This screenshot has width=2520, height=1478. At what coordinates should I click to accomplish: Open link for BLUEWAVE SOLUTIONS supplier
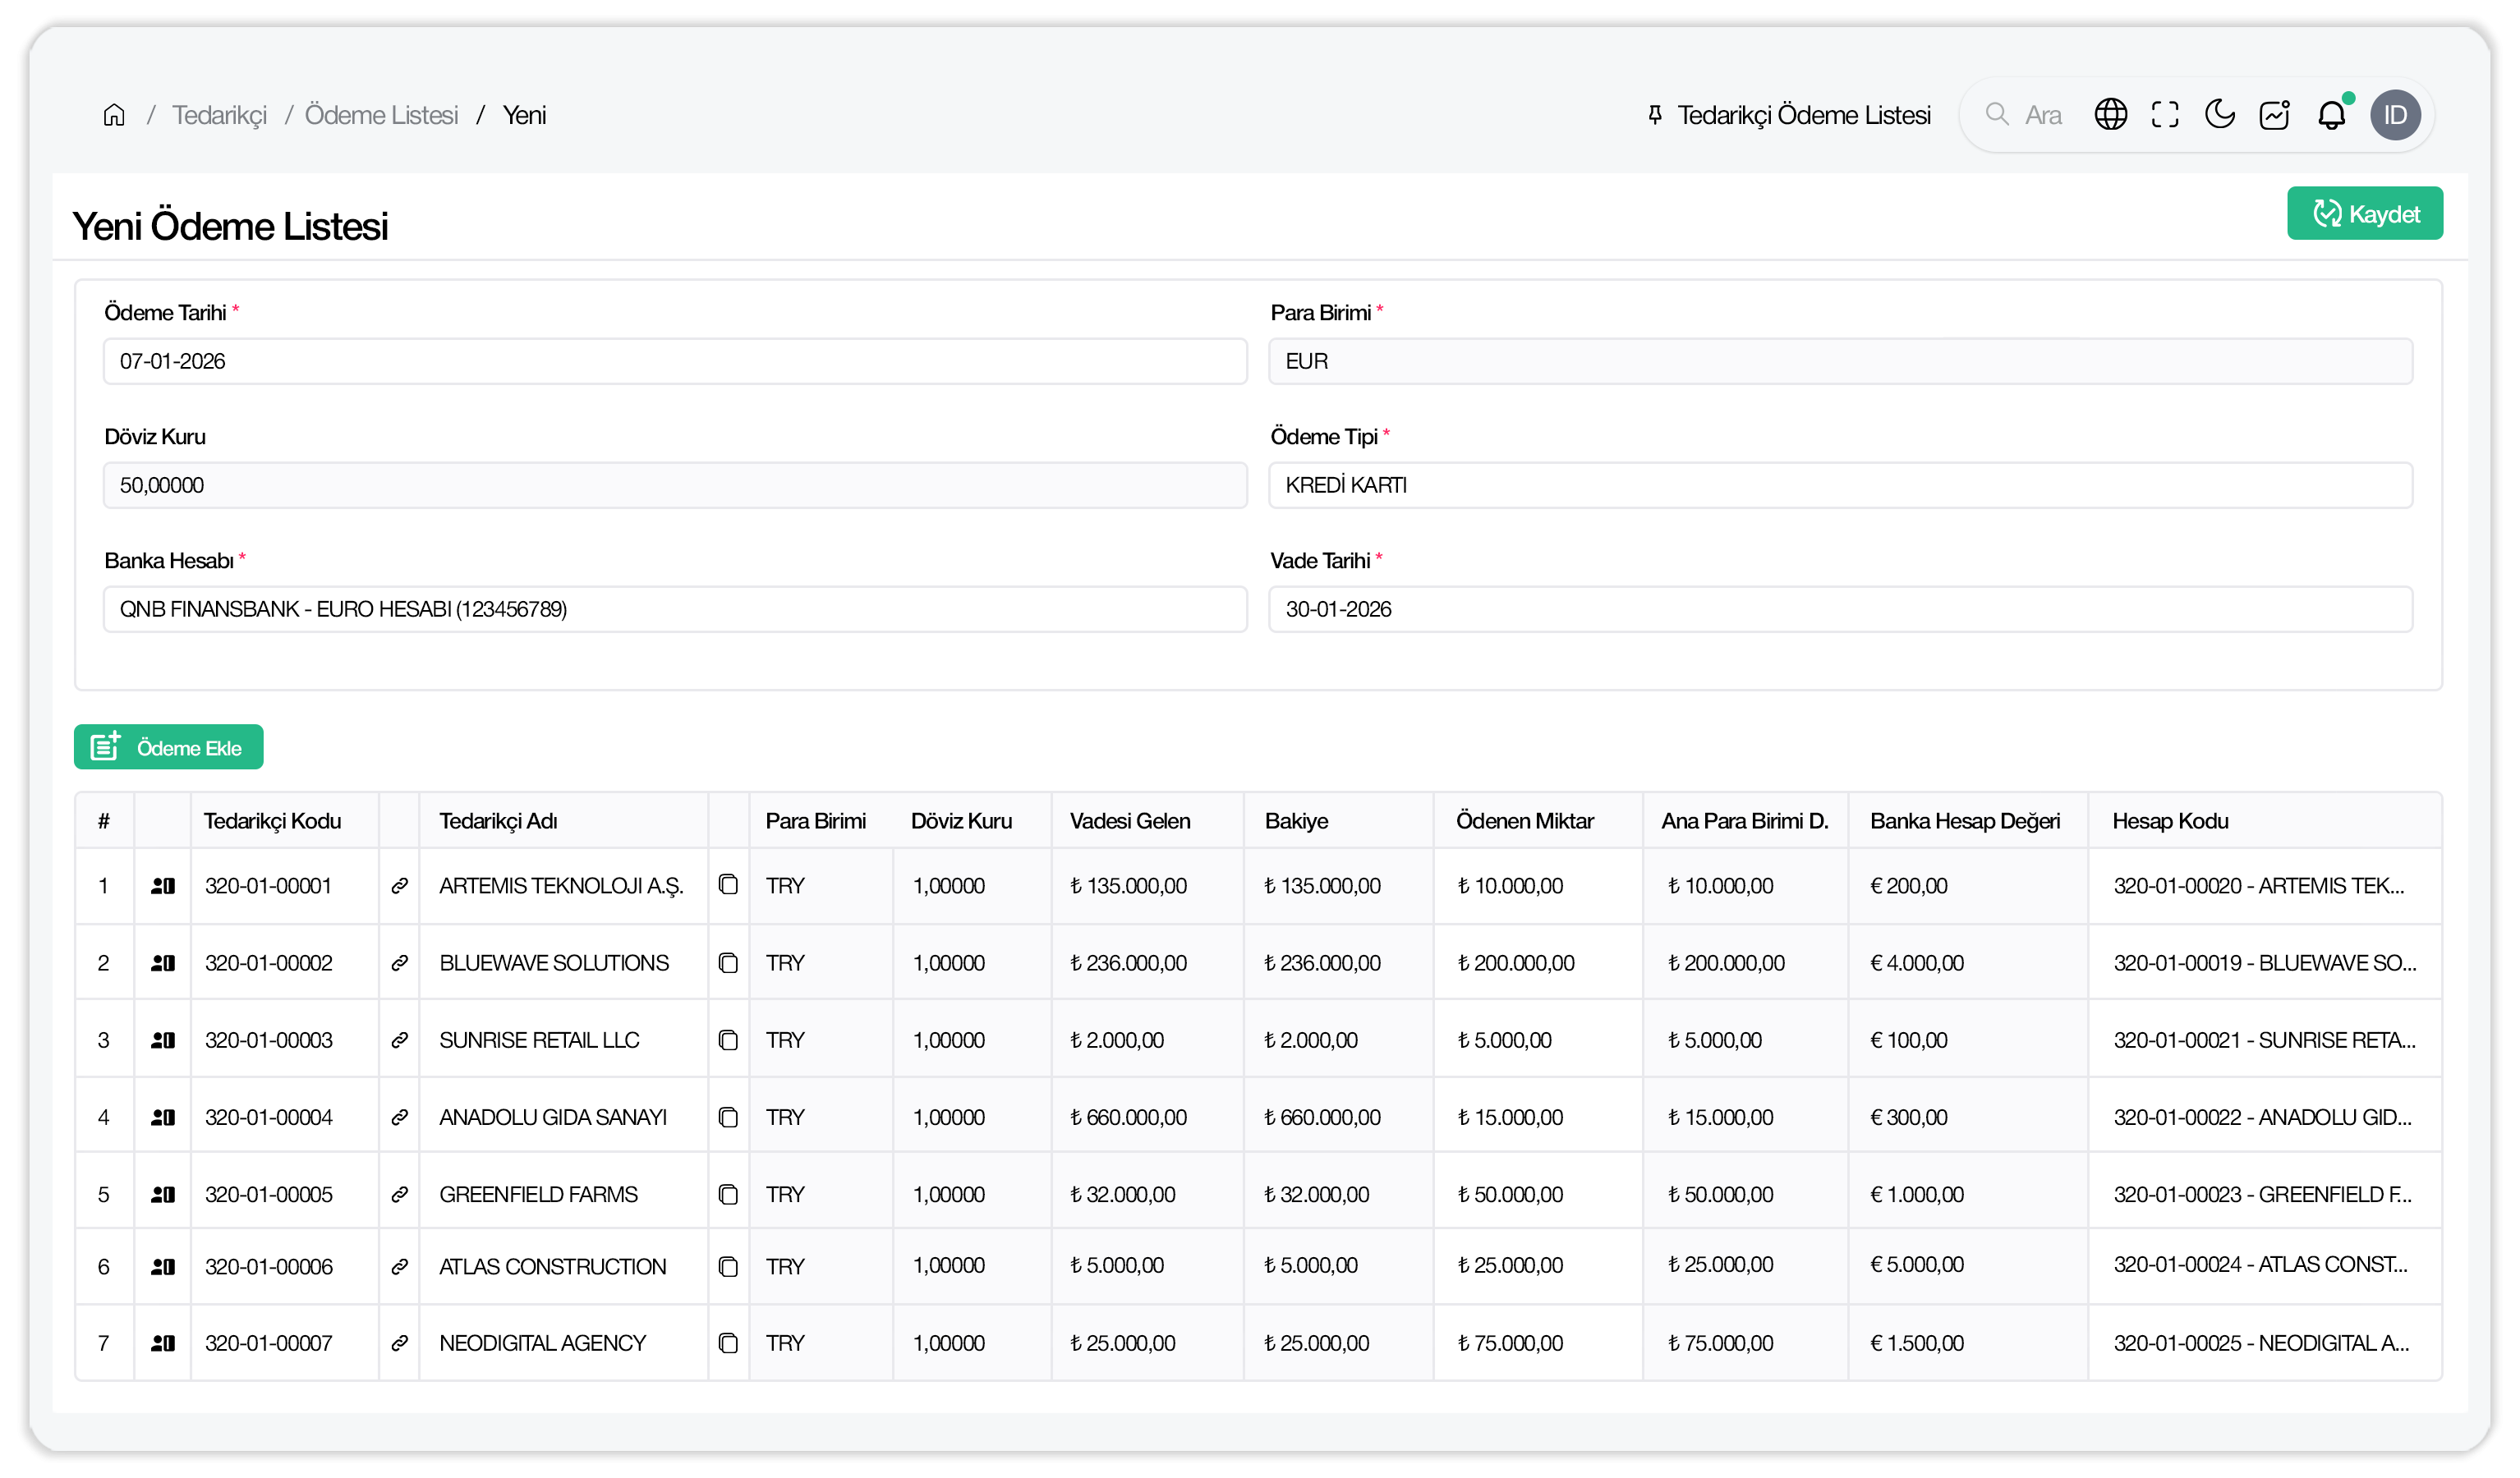pos(399,962)
